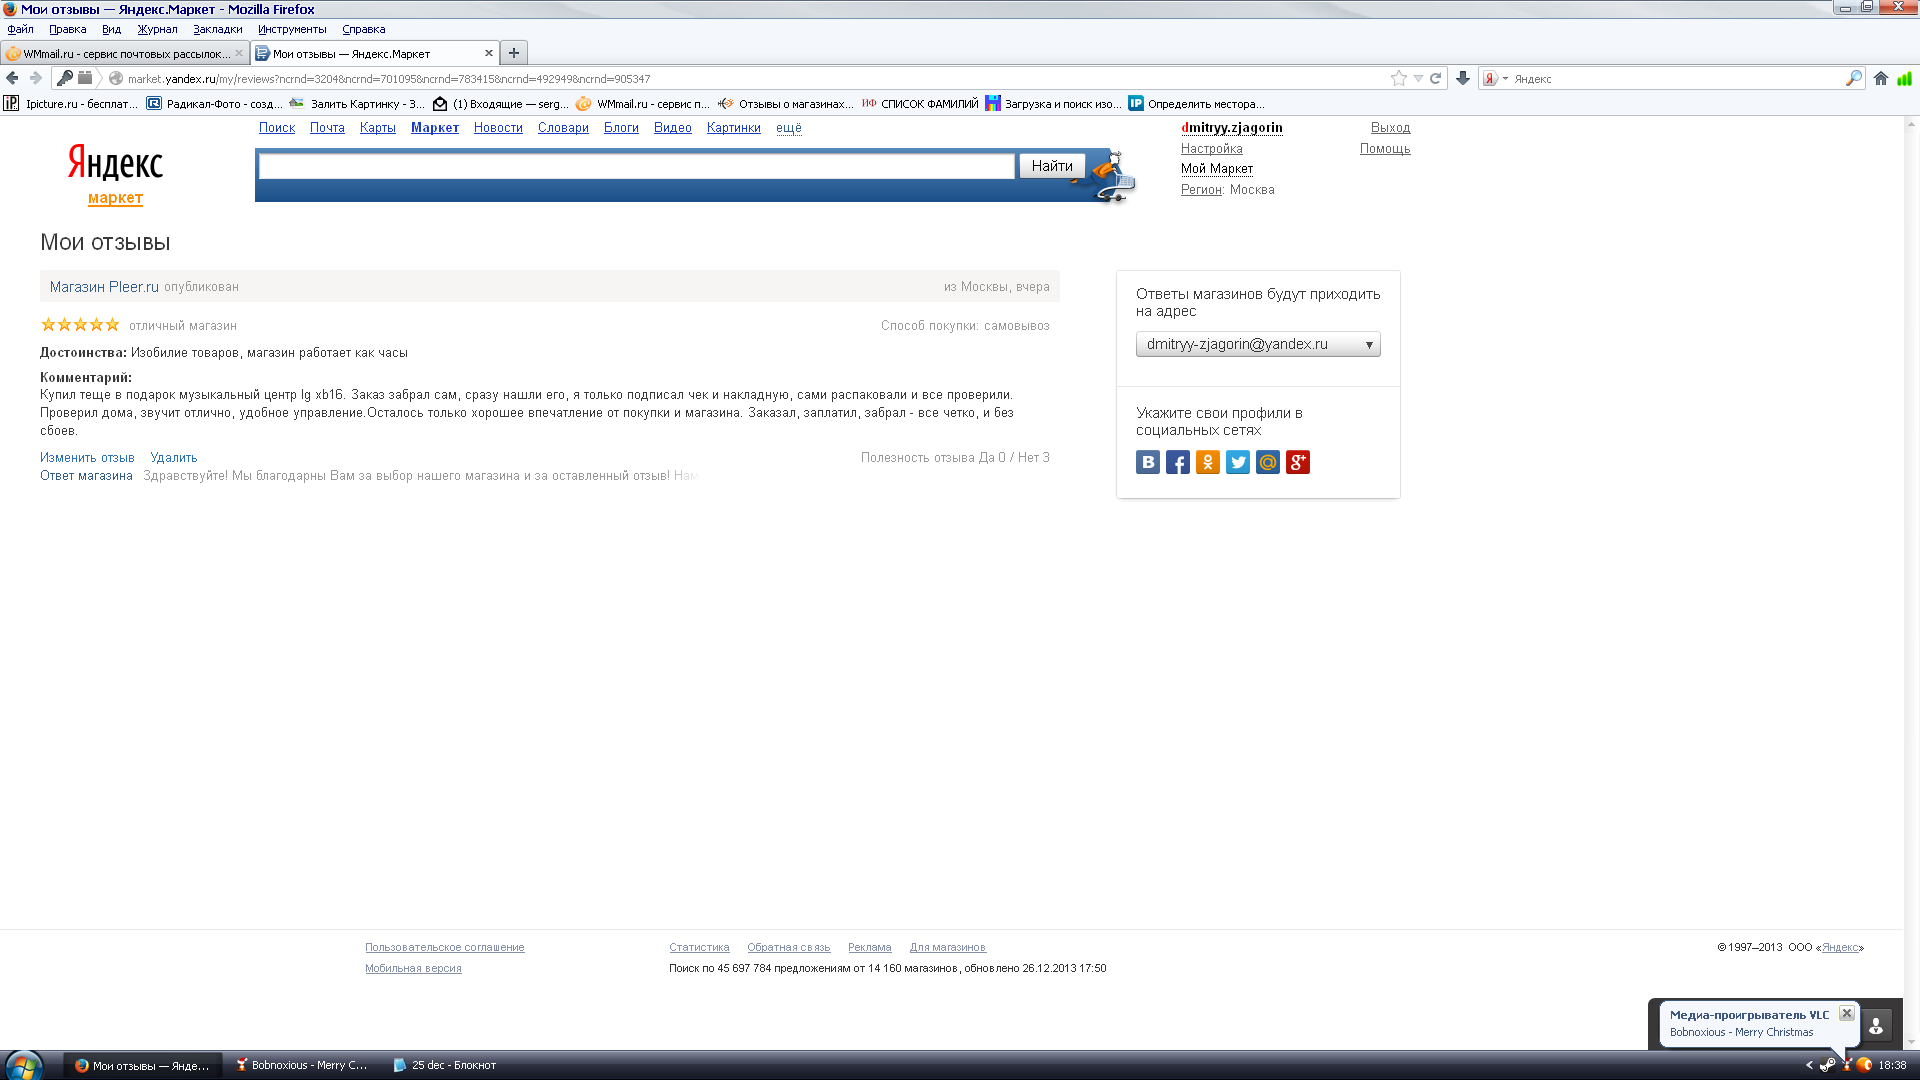Viewport: 1920px width, 1080px height.
Task: Click the VKontakte social profile icon
Action: [x=1147, y=462]
